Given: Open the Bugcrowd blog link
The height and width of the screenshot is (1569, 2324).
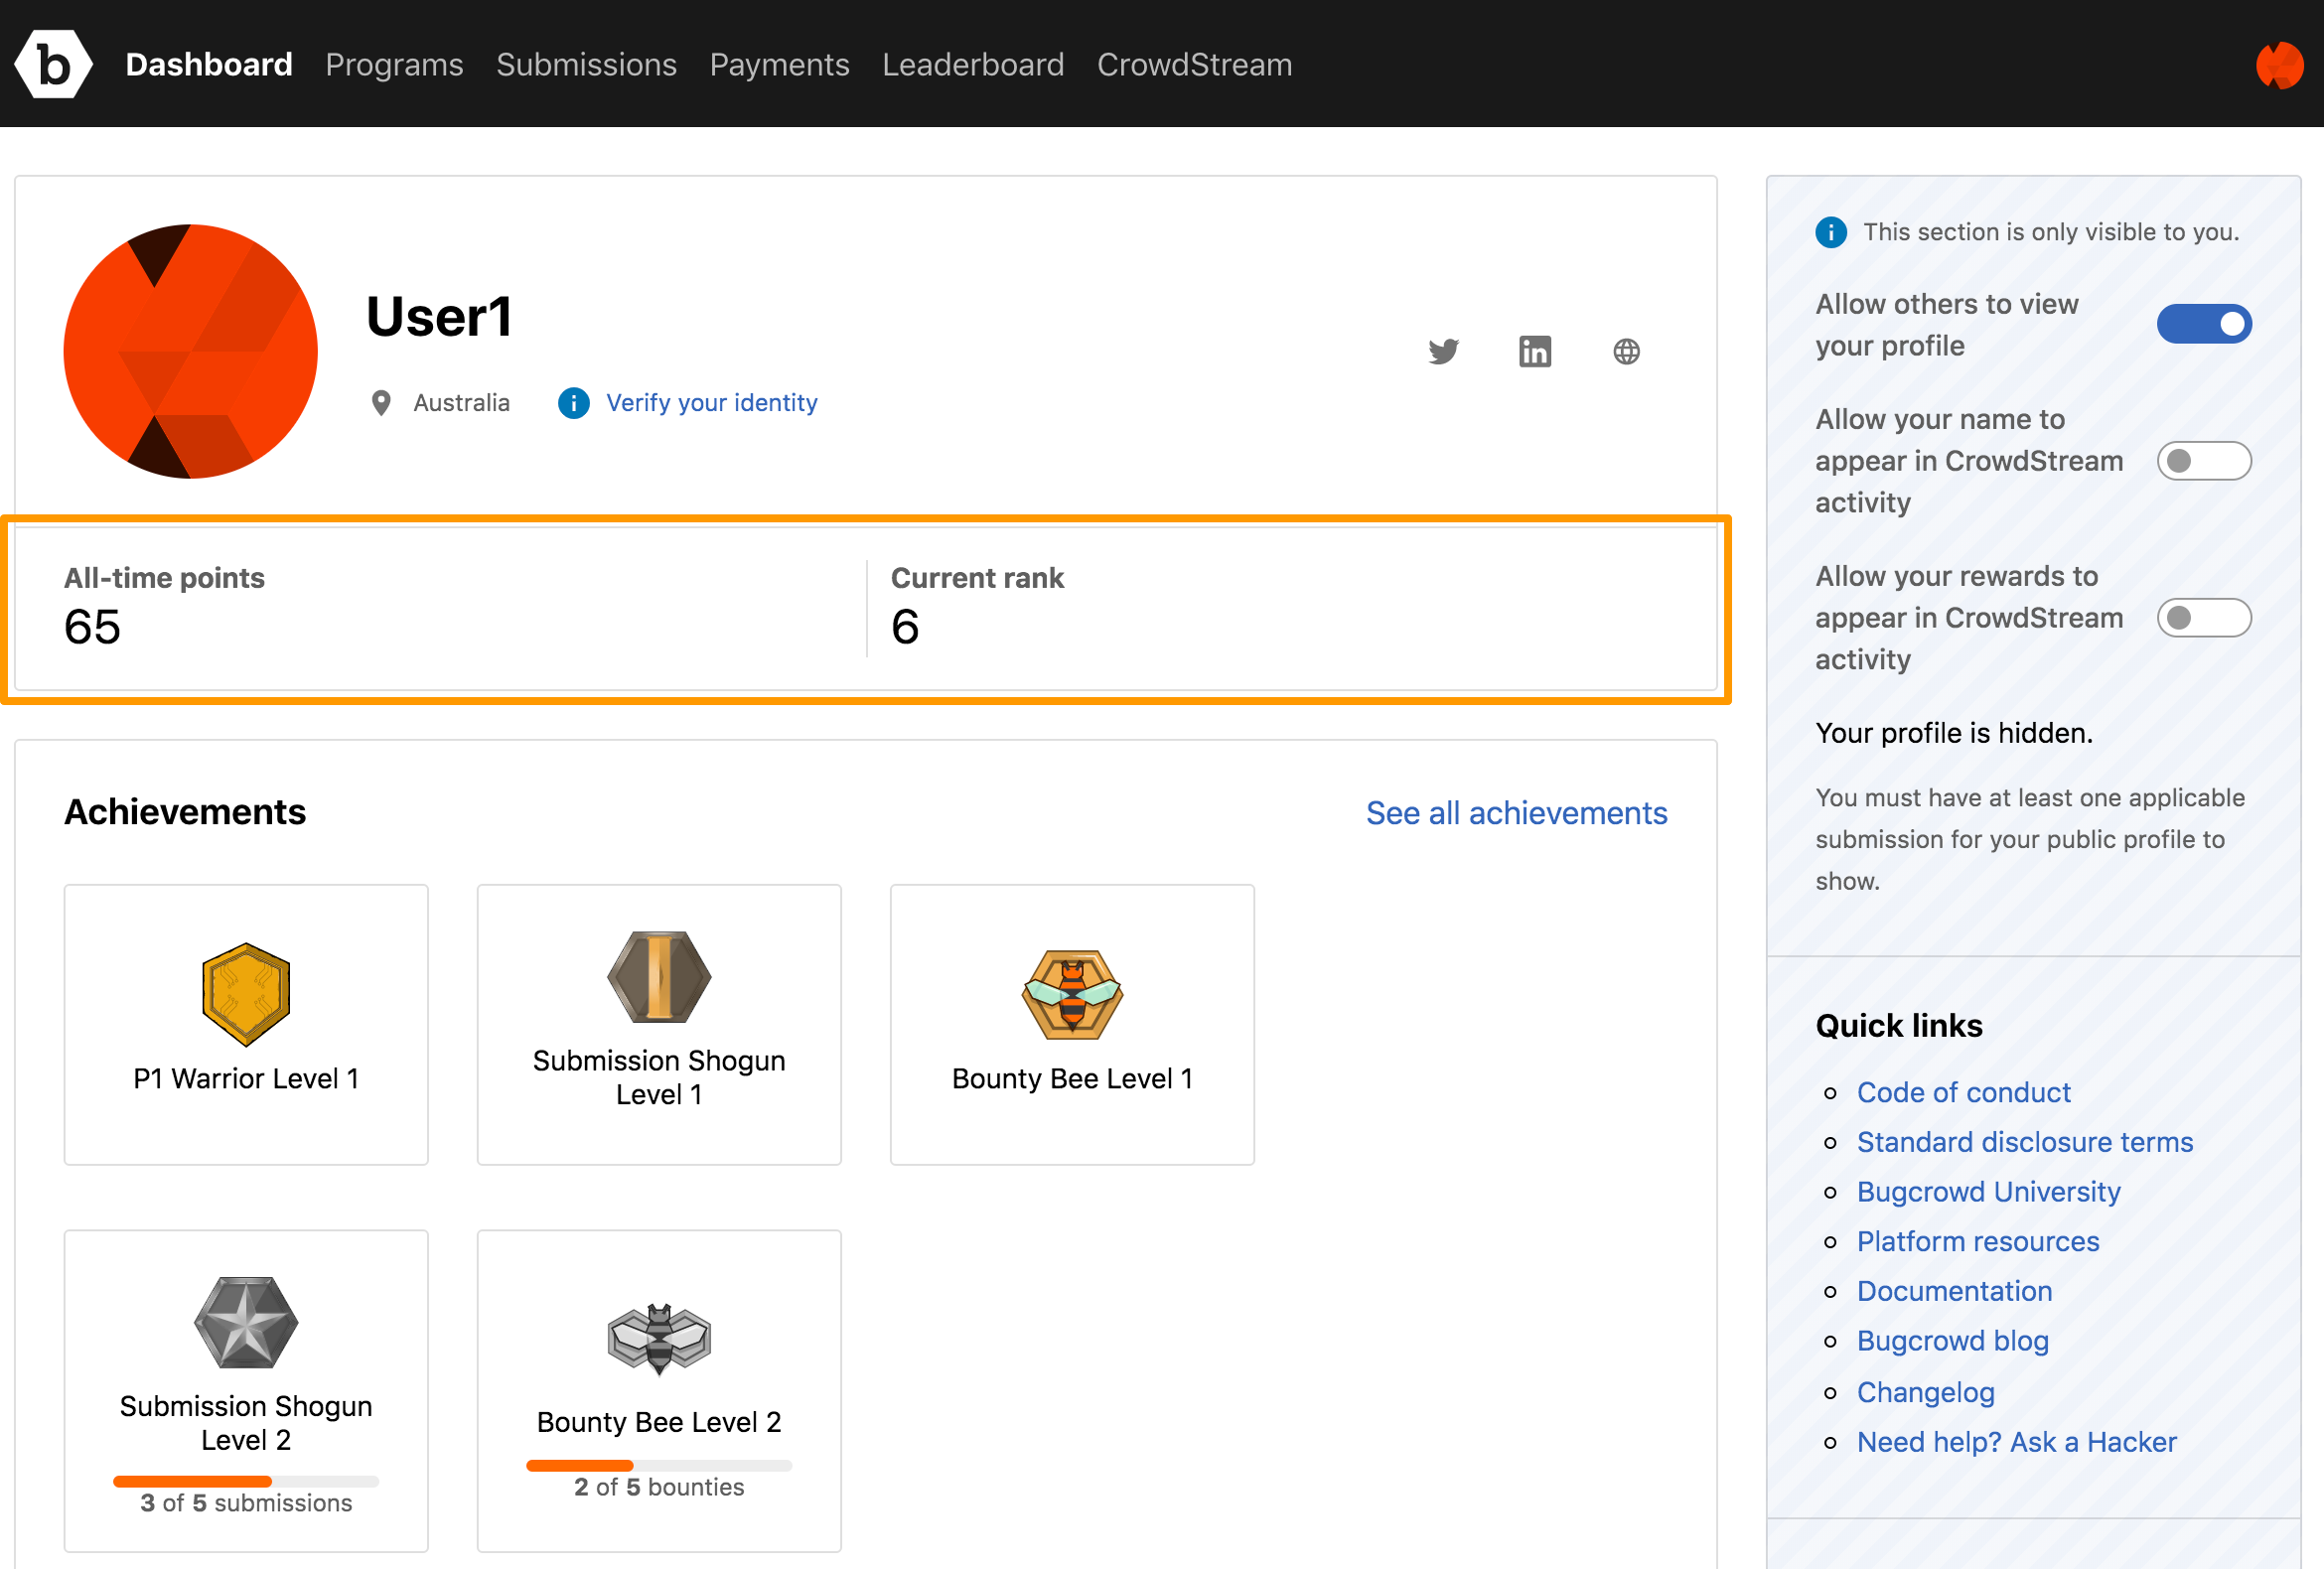Looking at the screenshot, I should click(x=1952, y=1341).
